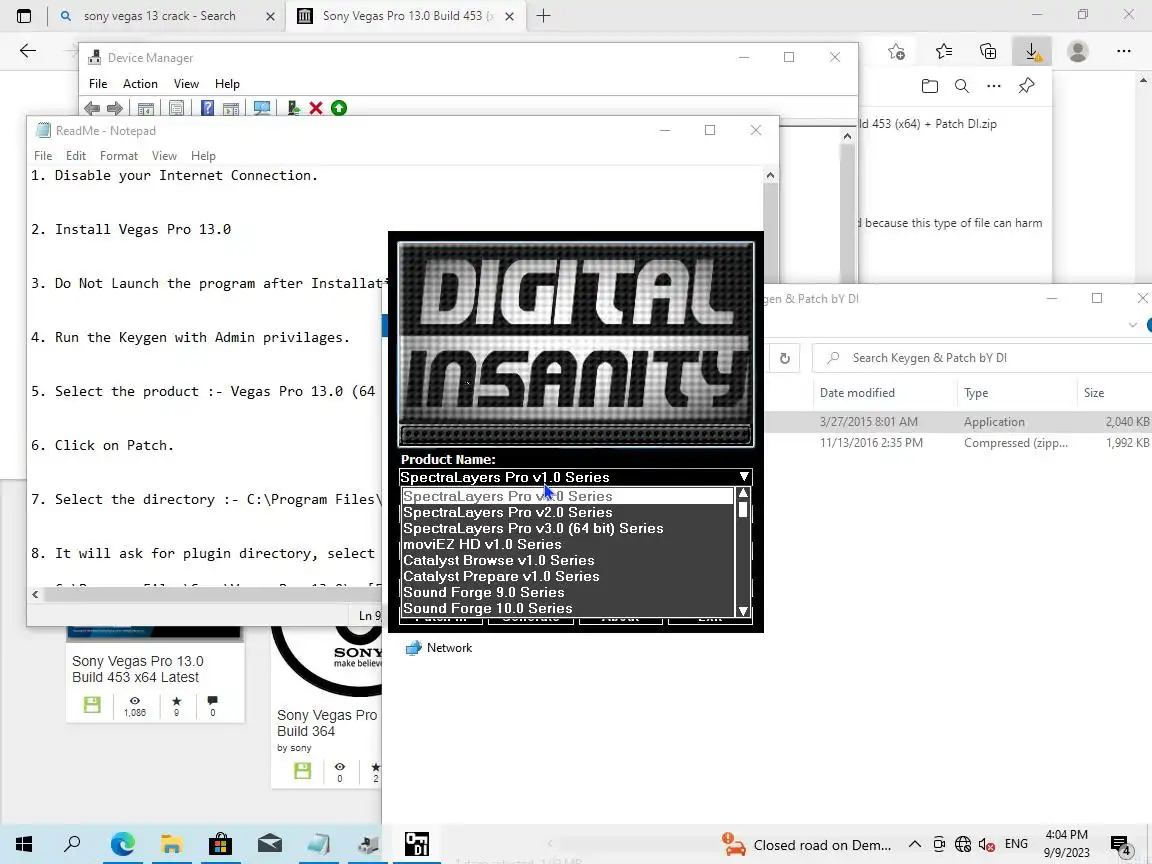Viewport: 1152px width, 864px height.
Task: Open the browser downloads icon with warning
Action: 1032,51
